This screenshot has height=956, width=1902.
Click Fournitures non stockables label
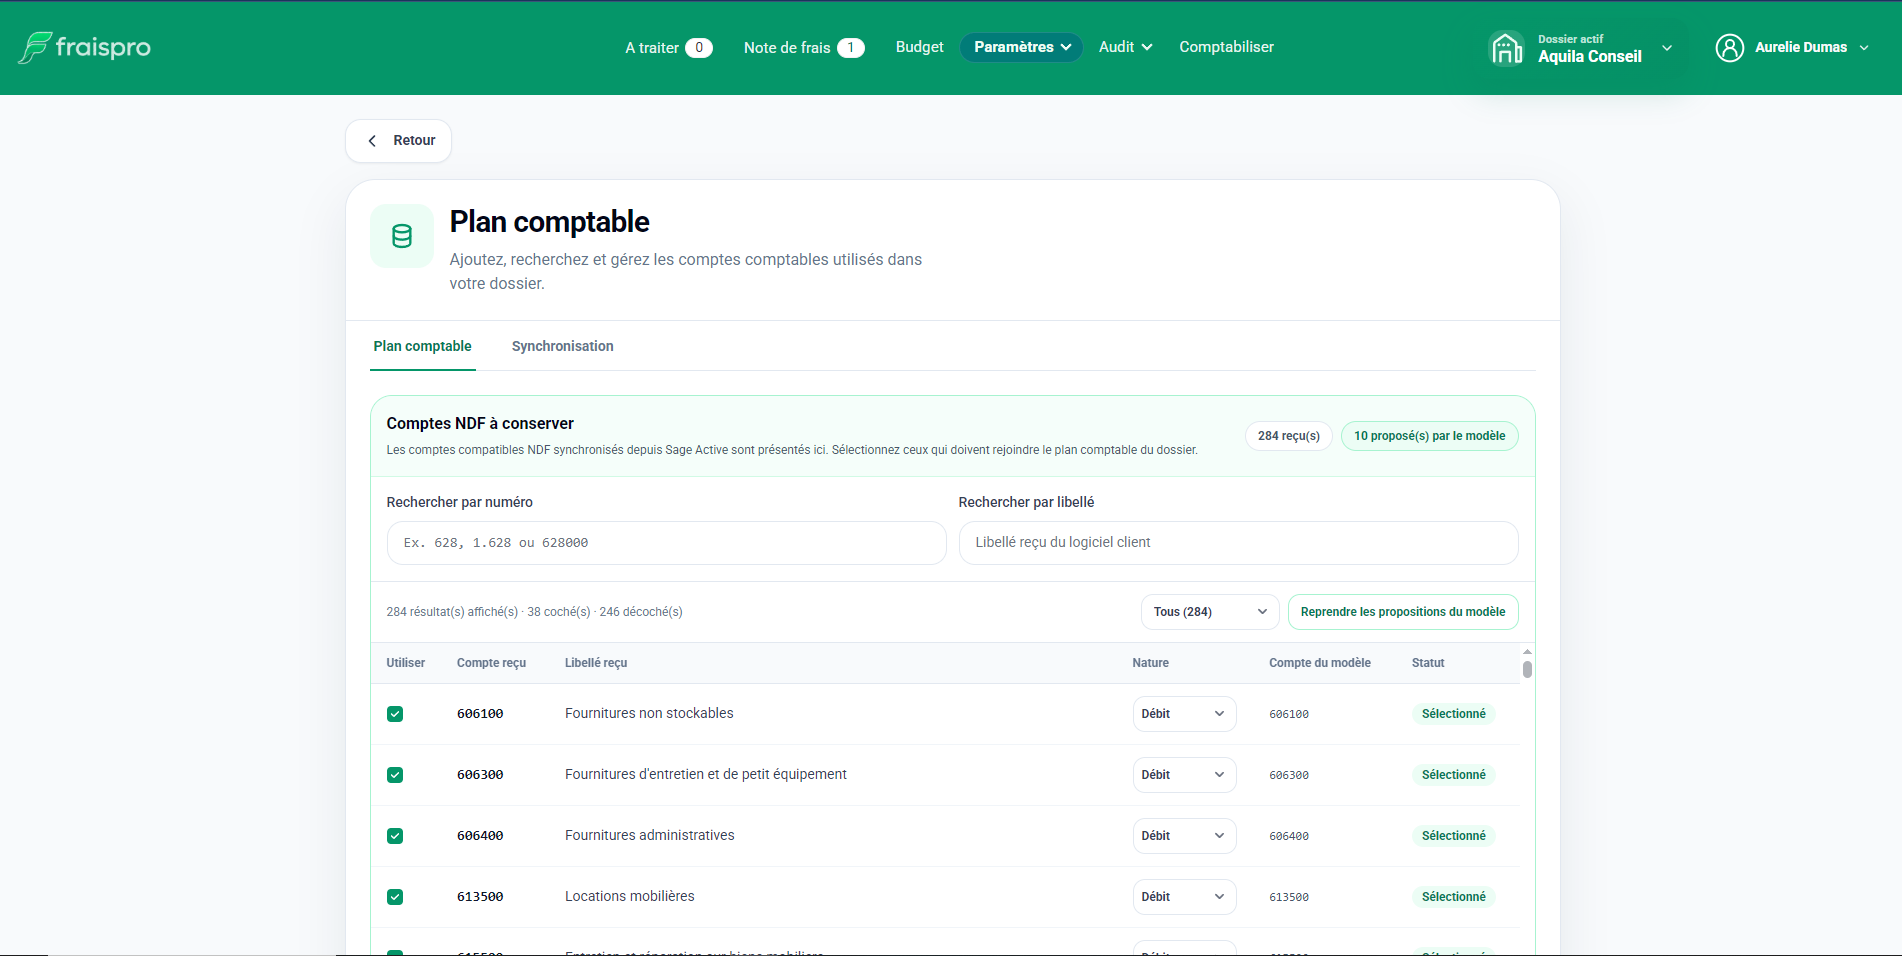coord(649,713)
